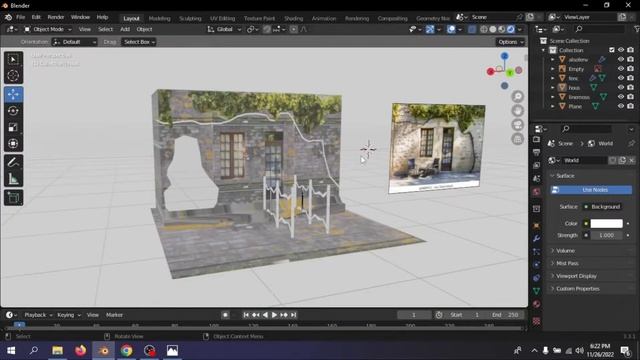Screen dimensions: 640x360
Task: Click the zoom view magnifier icon
Action: [518, 97]
